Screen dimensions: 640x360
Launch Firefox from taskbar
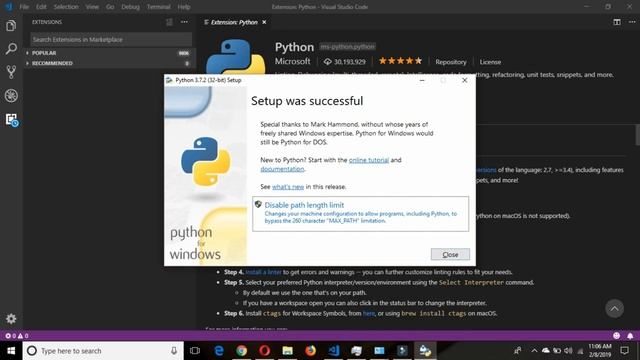pos(311,351)
